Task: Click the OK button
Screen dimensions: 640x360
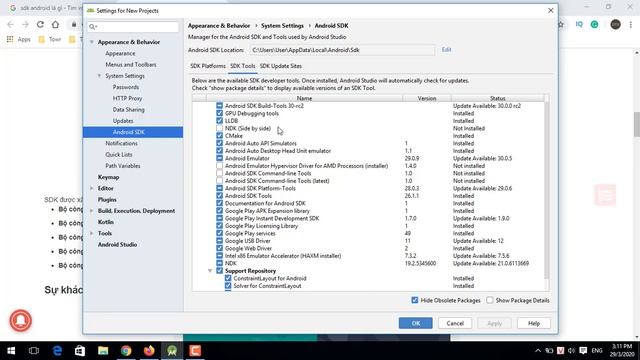Action: pyautogui.click(x=416, y=323)
